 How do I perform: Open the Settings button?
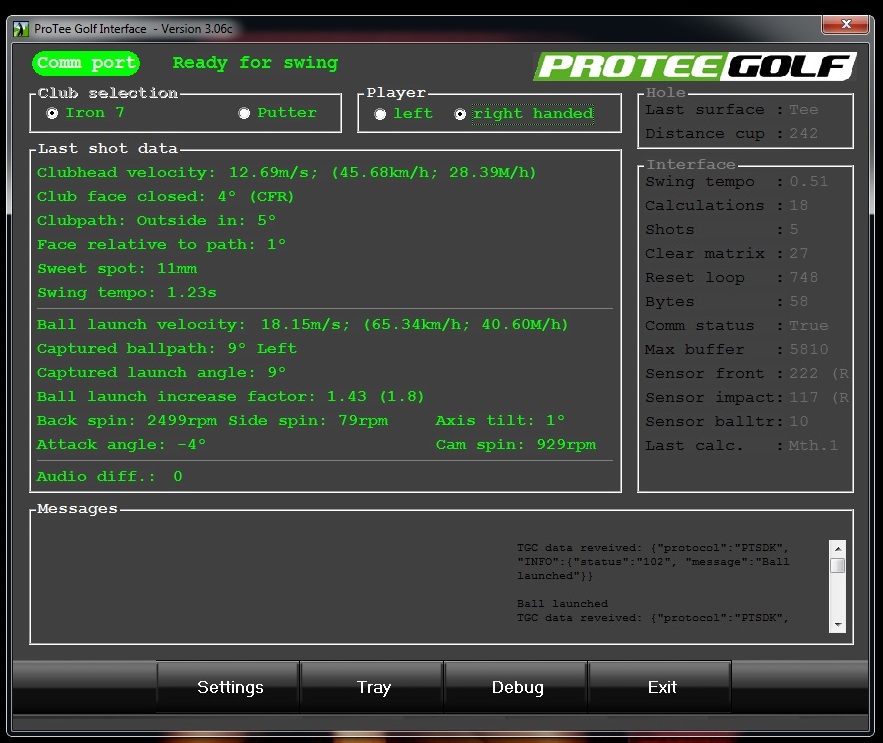[x=228, y=687]
